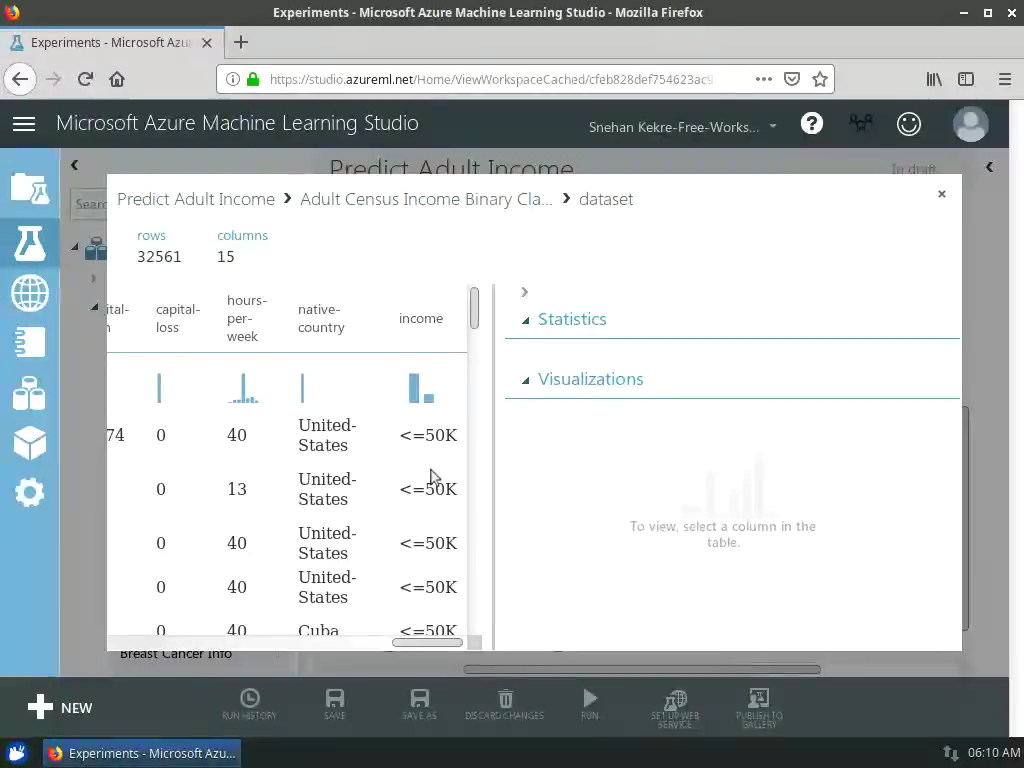
Task: Click the feedback smiley icon
Action: coord(908,123)
